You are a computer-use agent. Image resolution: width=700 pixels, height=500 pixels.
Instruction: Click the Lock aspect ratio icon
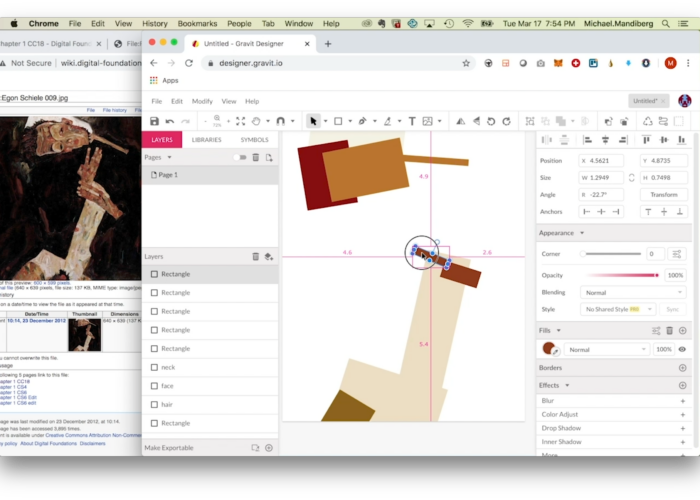(x=631, y=178)
